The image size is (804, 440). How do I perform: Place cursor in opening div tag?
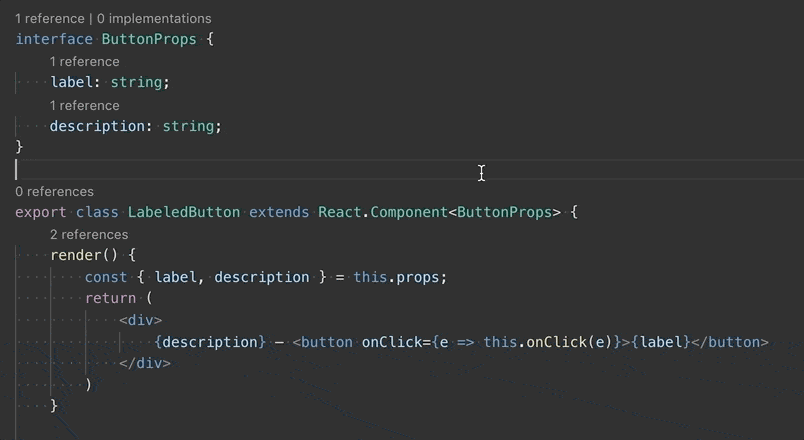[x=140, y=320]
